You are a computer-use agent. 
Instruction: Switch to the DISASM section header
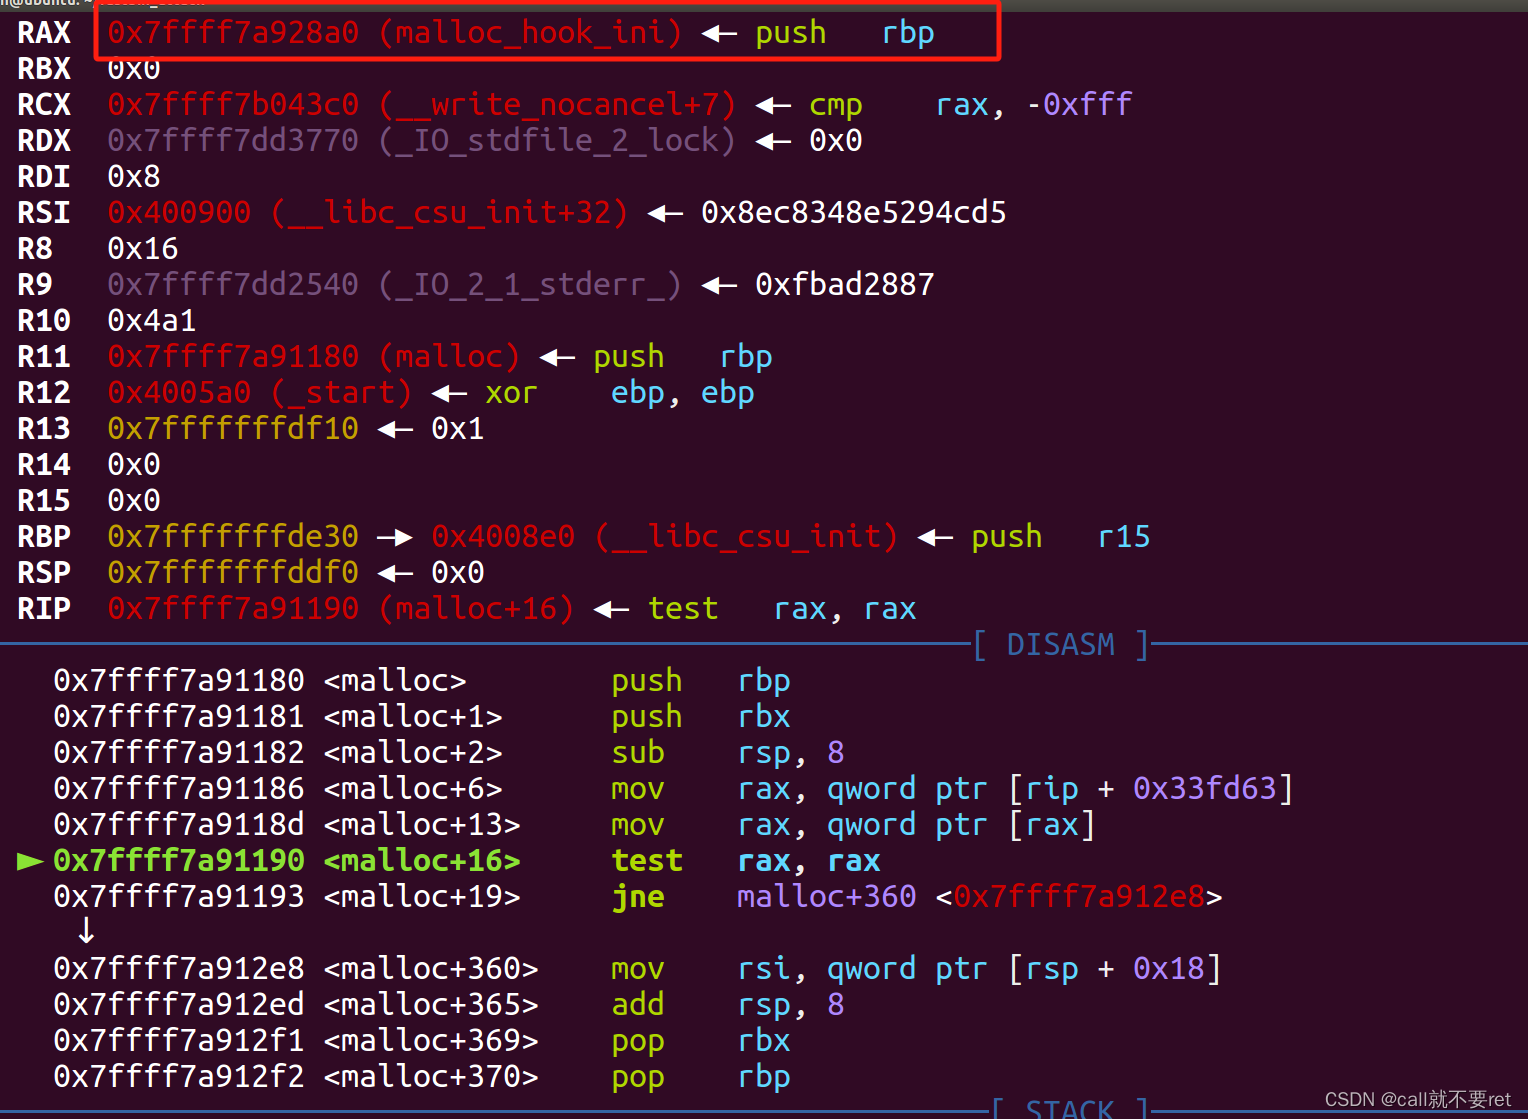(x=1060, y=644)
